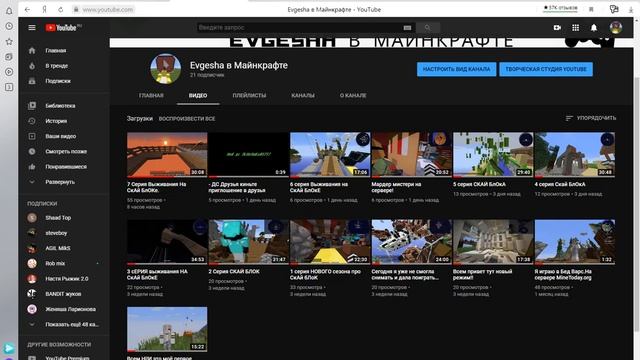Click the create video camera icon
The image size is (640, 360).
pyautogui.click(x=557, y=27)
